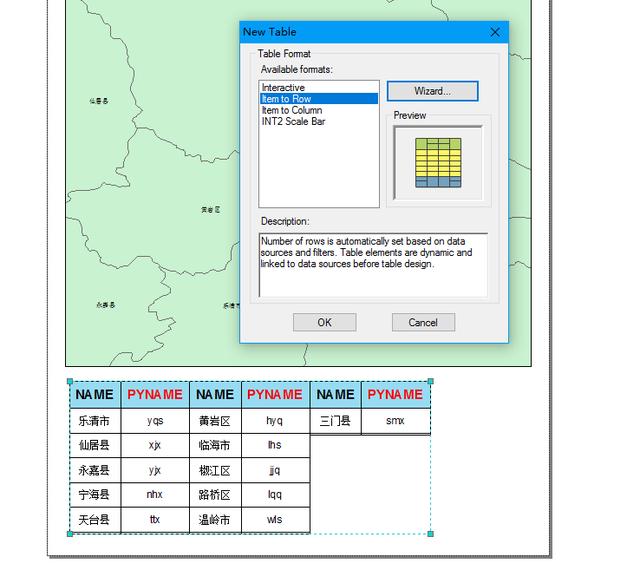Viewport: 640px width, 570px height.
Task: Click the table preview thumbnail
Action: click(438, 163)
